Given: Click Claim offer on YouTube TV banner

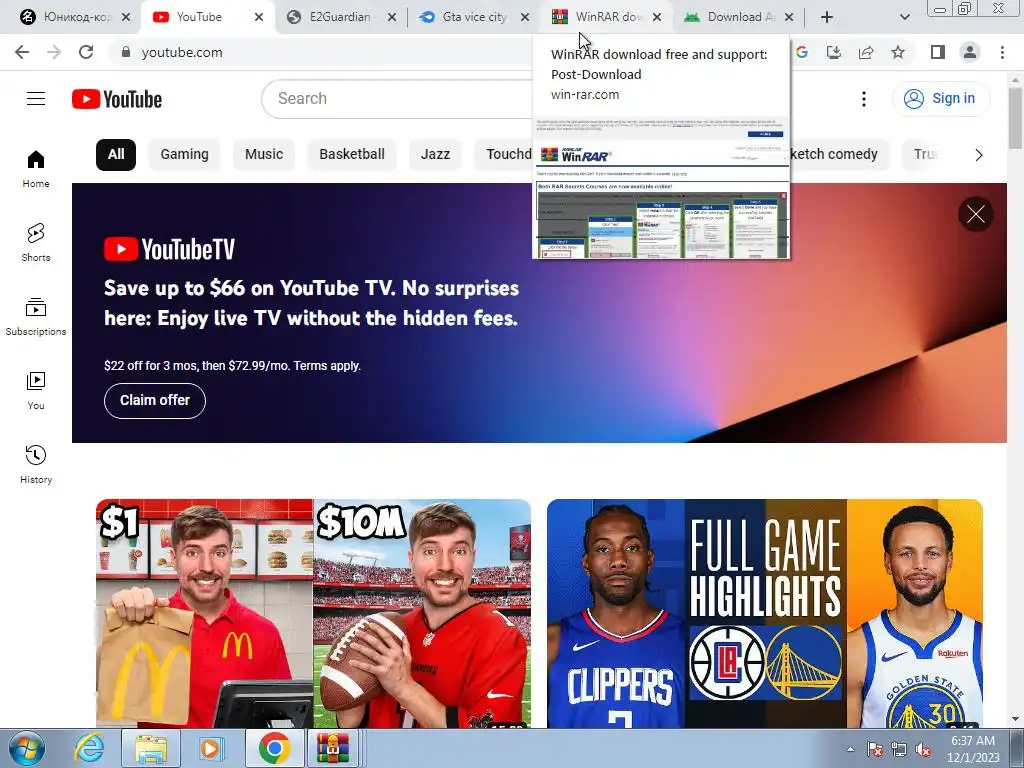Looking at the screenshot, I should pos(155,400).
